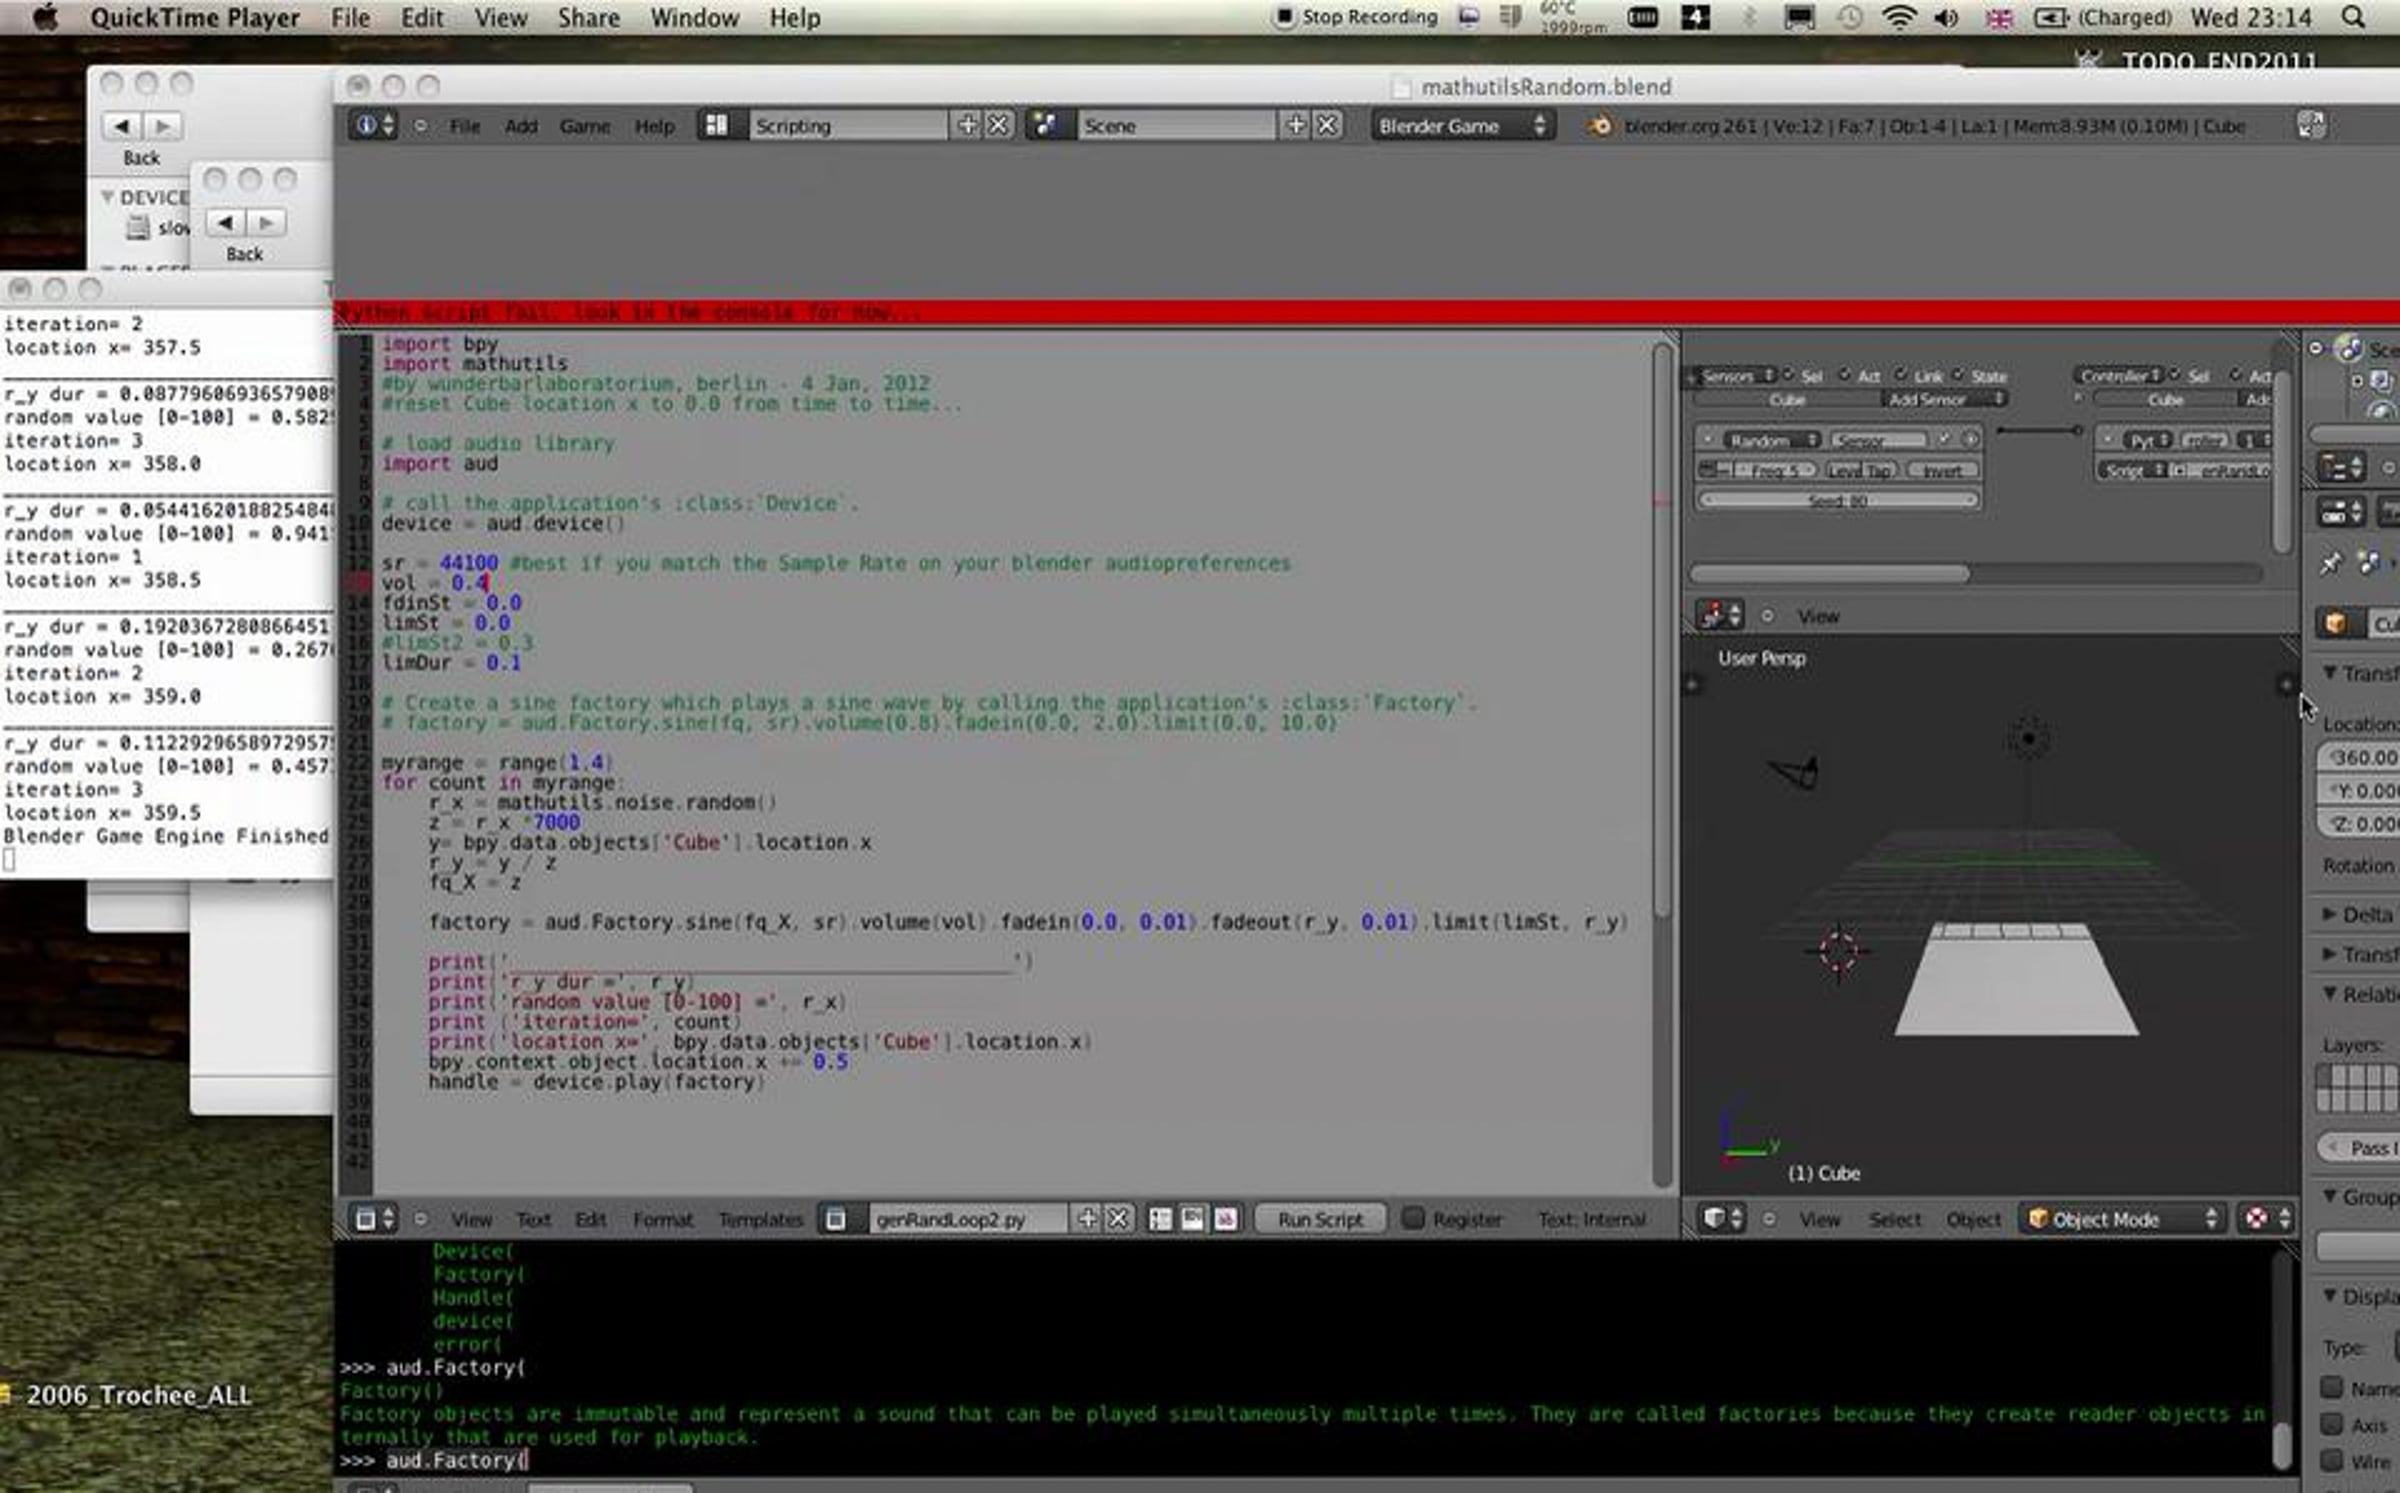Open the Info editor type selector
The image size is (2400, 1493).
point(374,125)
